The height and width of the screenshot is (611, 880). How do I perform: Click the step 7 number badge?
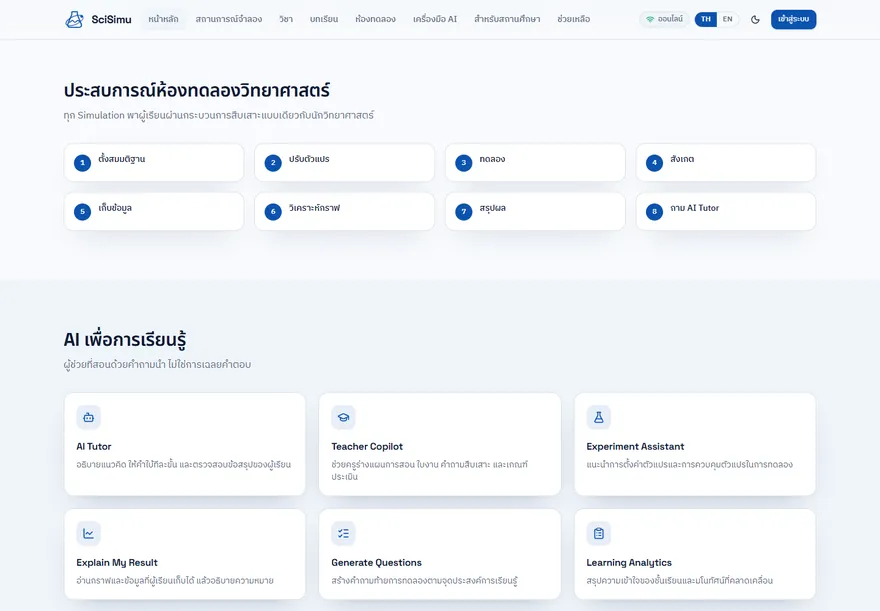coord(464,212)
